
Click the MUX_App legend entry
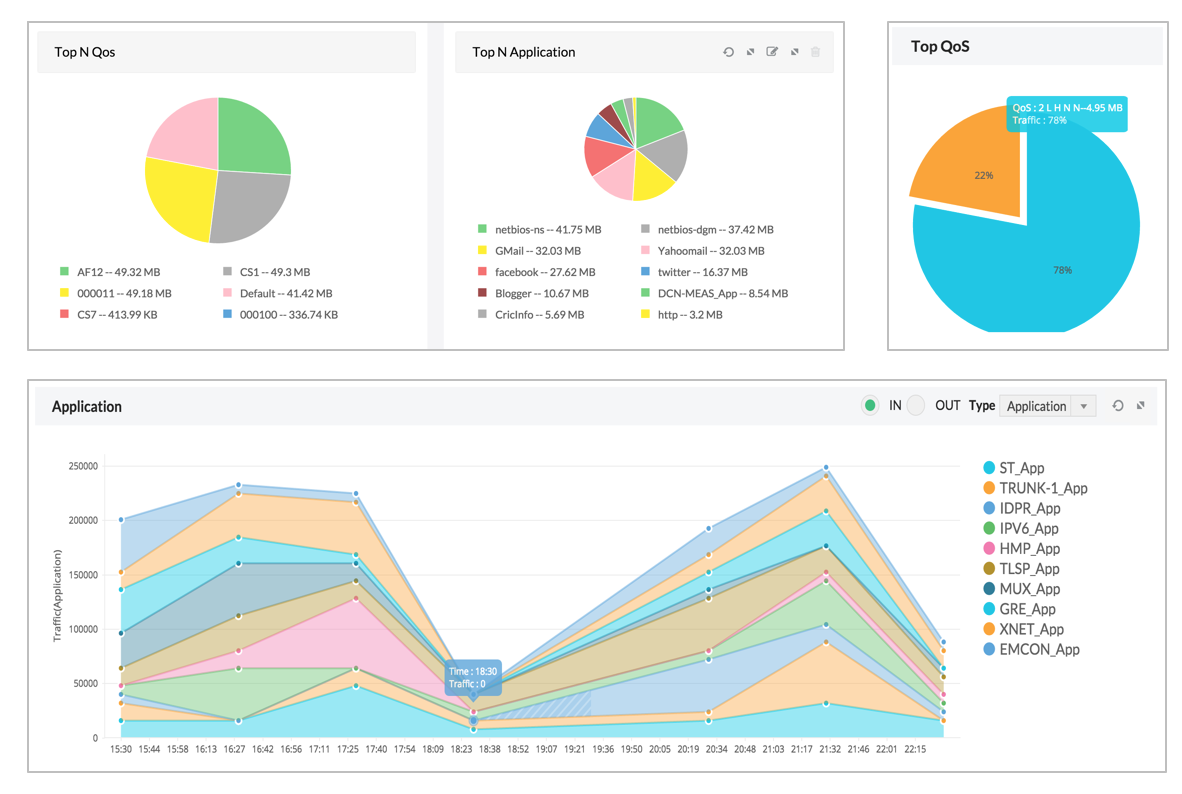(x=1022, y=590)
